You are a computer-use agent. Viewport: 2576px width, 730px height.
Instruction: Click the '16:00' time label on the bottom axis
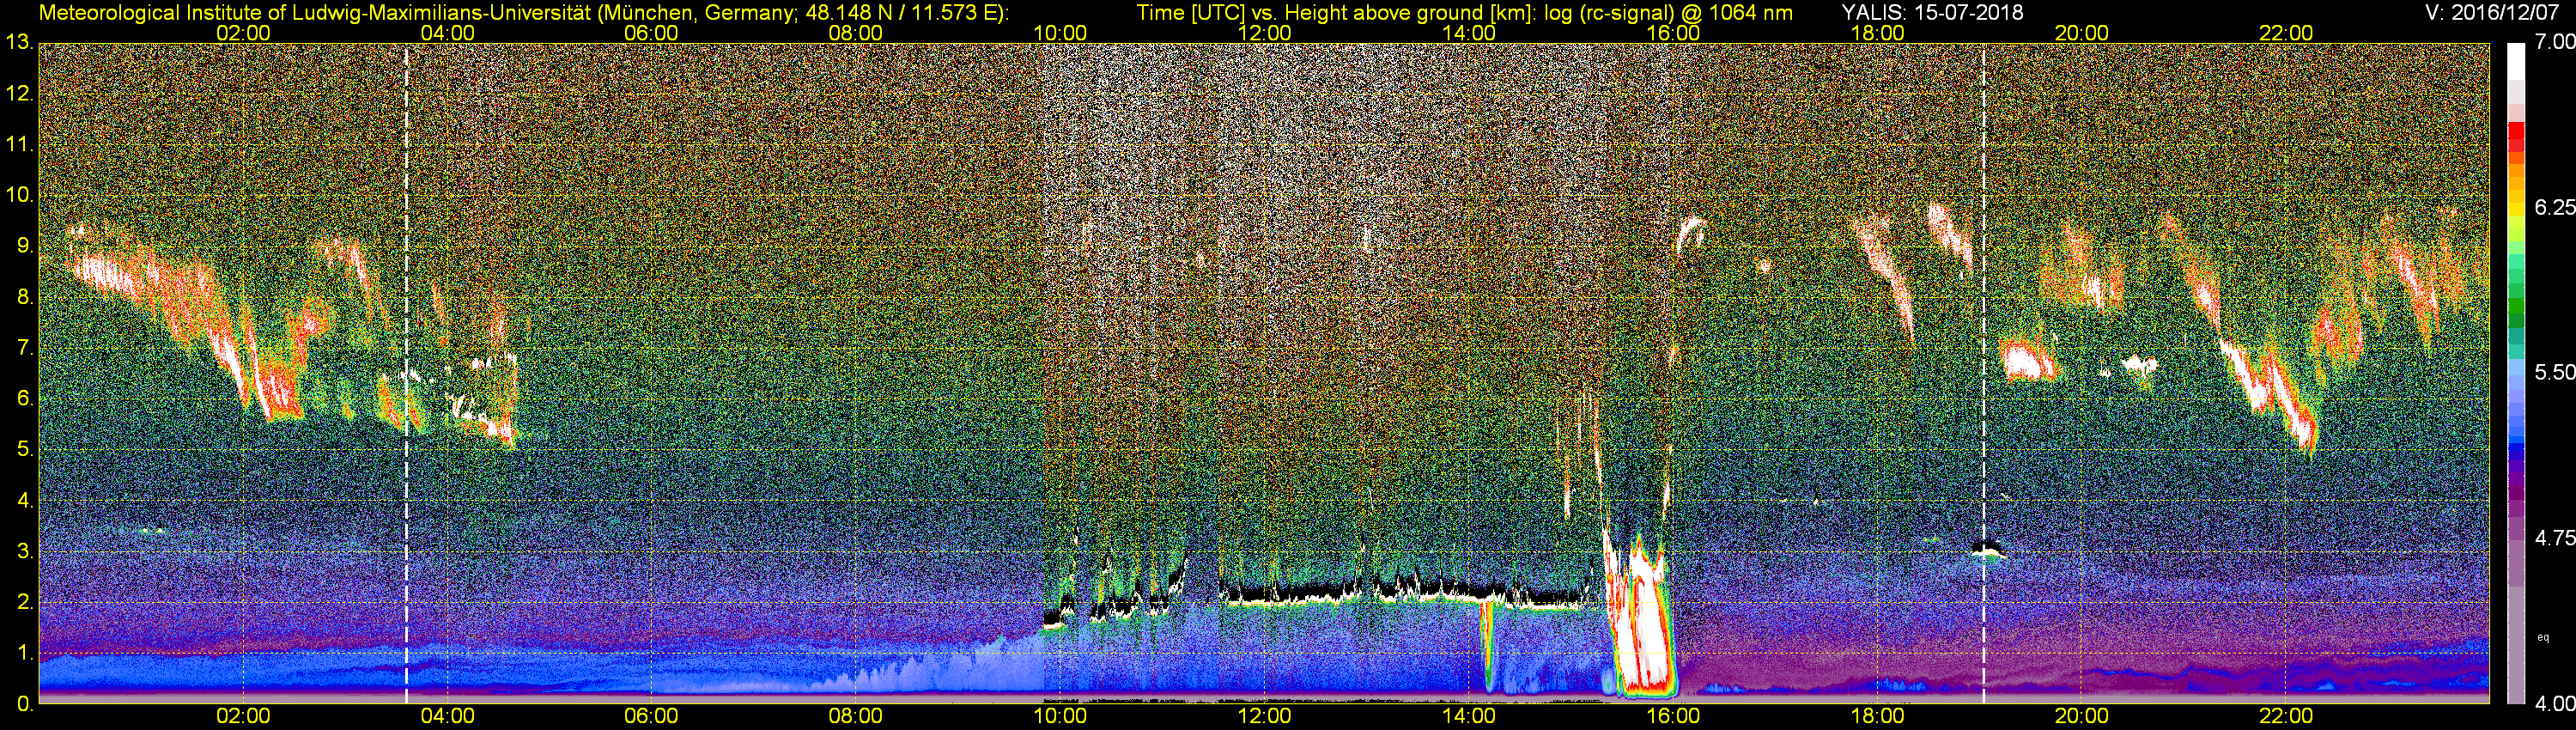click(1673, 716)
